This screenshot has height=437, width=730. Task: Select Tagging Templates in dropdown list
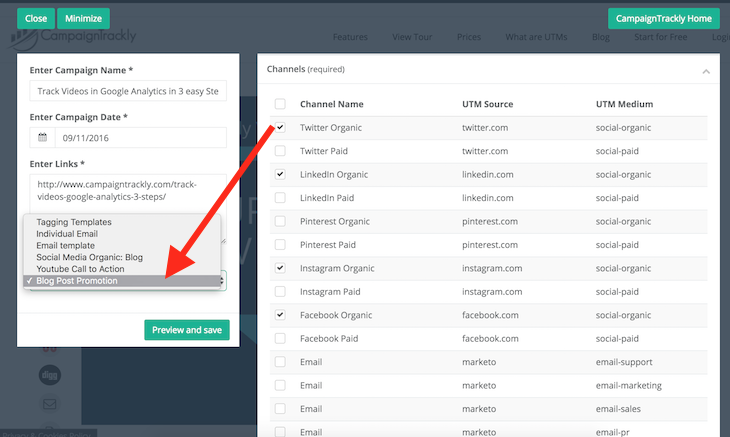[122, 222]
